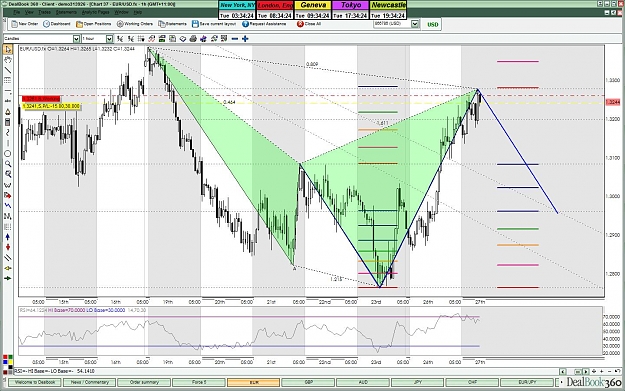
Task: Click the red current price tag on axis
Action: point(613,102)
